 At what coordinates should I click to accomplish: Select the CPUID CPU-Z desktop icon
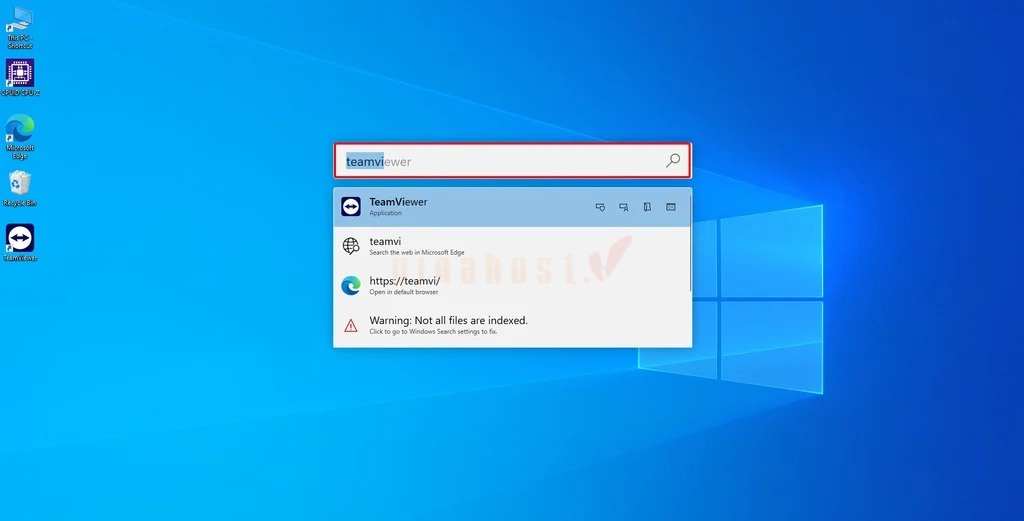click(20, 78)
